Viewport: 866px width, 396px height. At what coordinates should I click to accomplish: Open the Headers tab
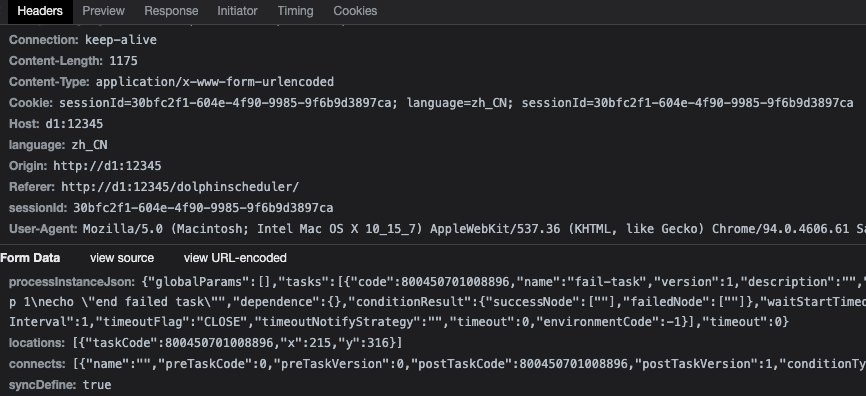coord(40,11)
